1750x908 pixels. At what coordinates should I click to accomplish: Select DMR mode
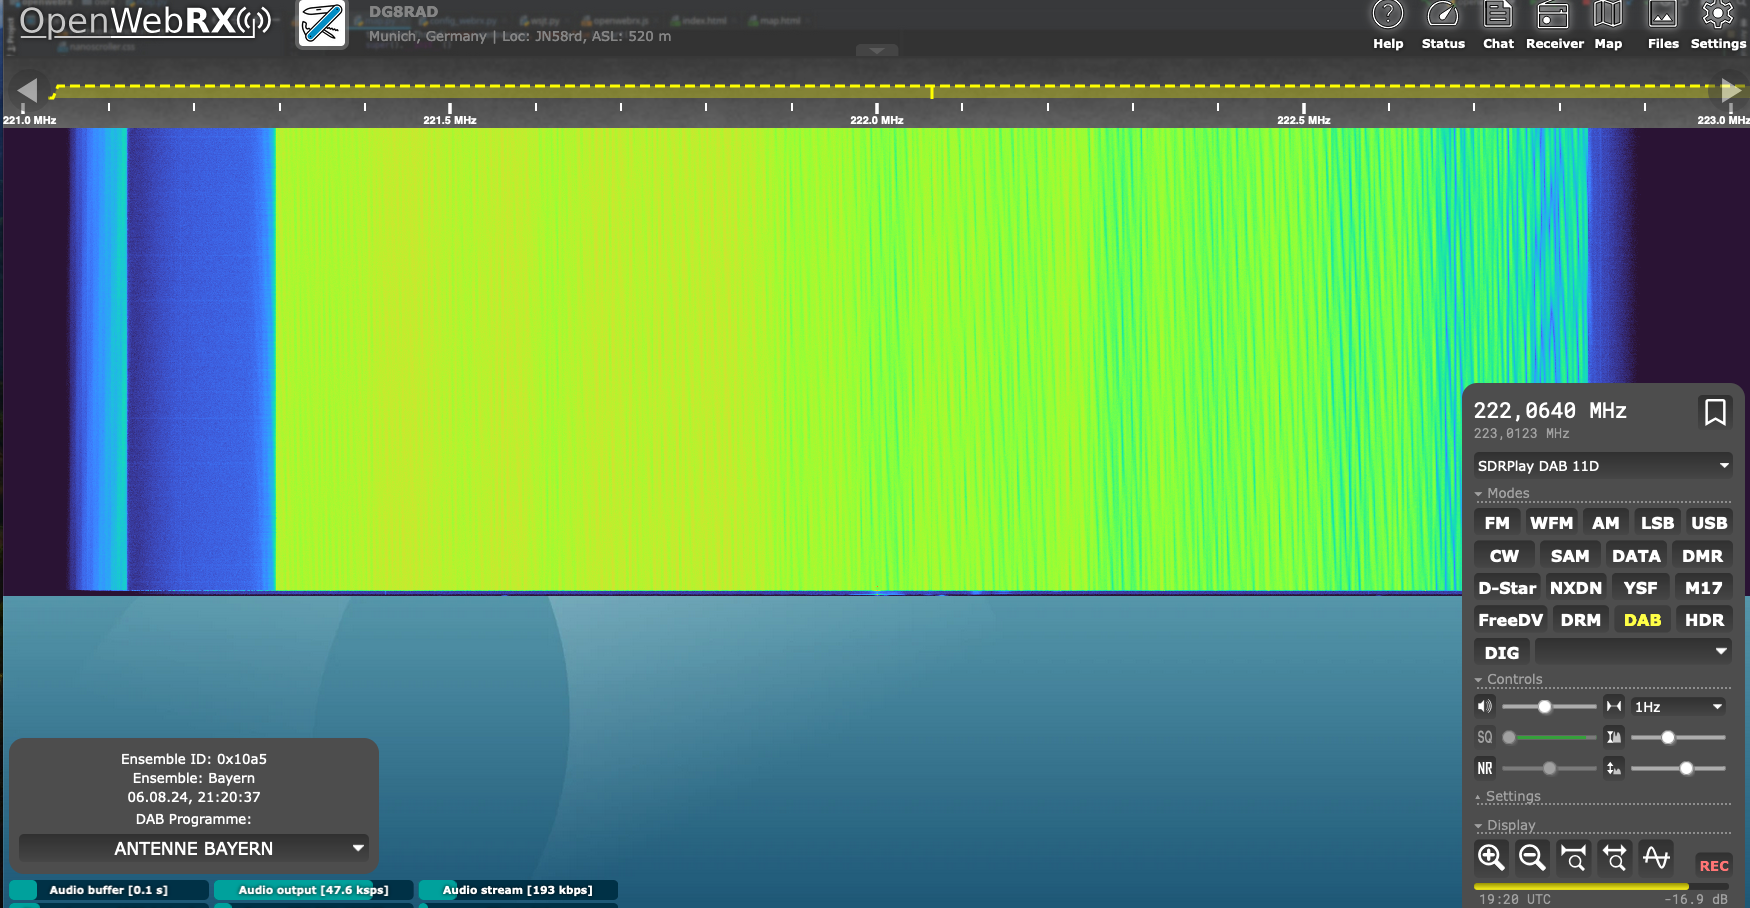[1702, 555]
